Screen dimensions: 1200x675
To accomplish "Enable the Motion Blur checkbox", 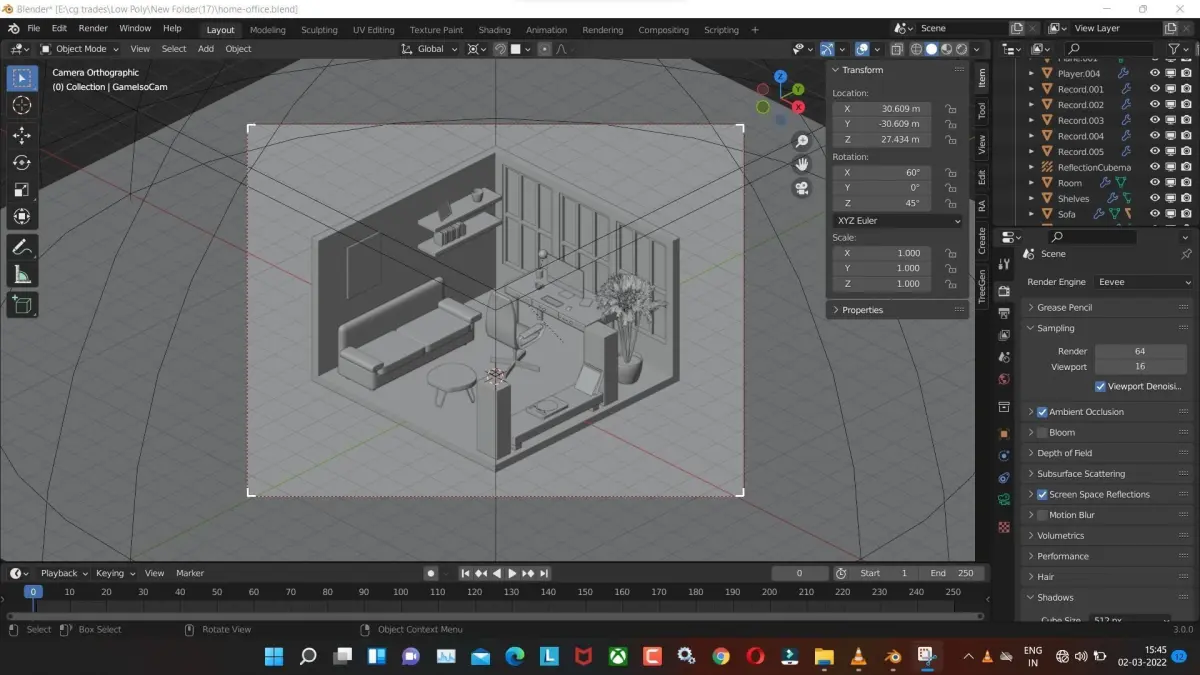I will coord(1042,515).
